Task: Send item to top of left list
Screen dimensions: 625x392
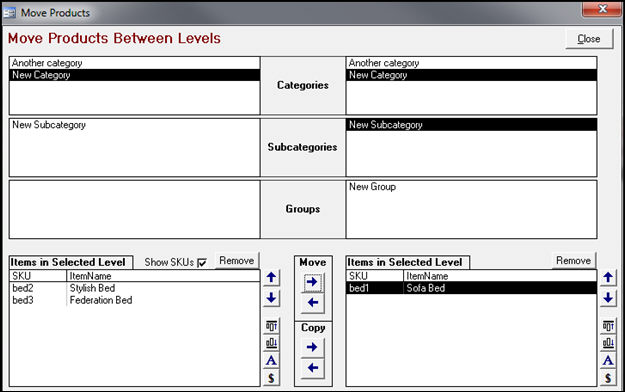Action: pyautogui.click(x=271, y=326)
